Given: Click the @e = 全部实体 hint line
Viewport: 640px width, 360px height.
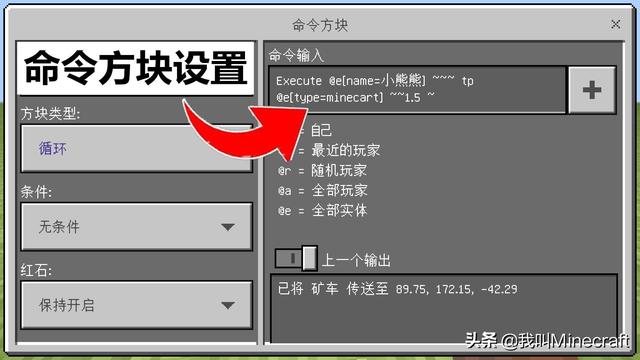Looking at the screenshot, I should (x=322, y=210).
